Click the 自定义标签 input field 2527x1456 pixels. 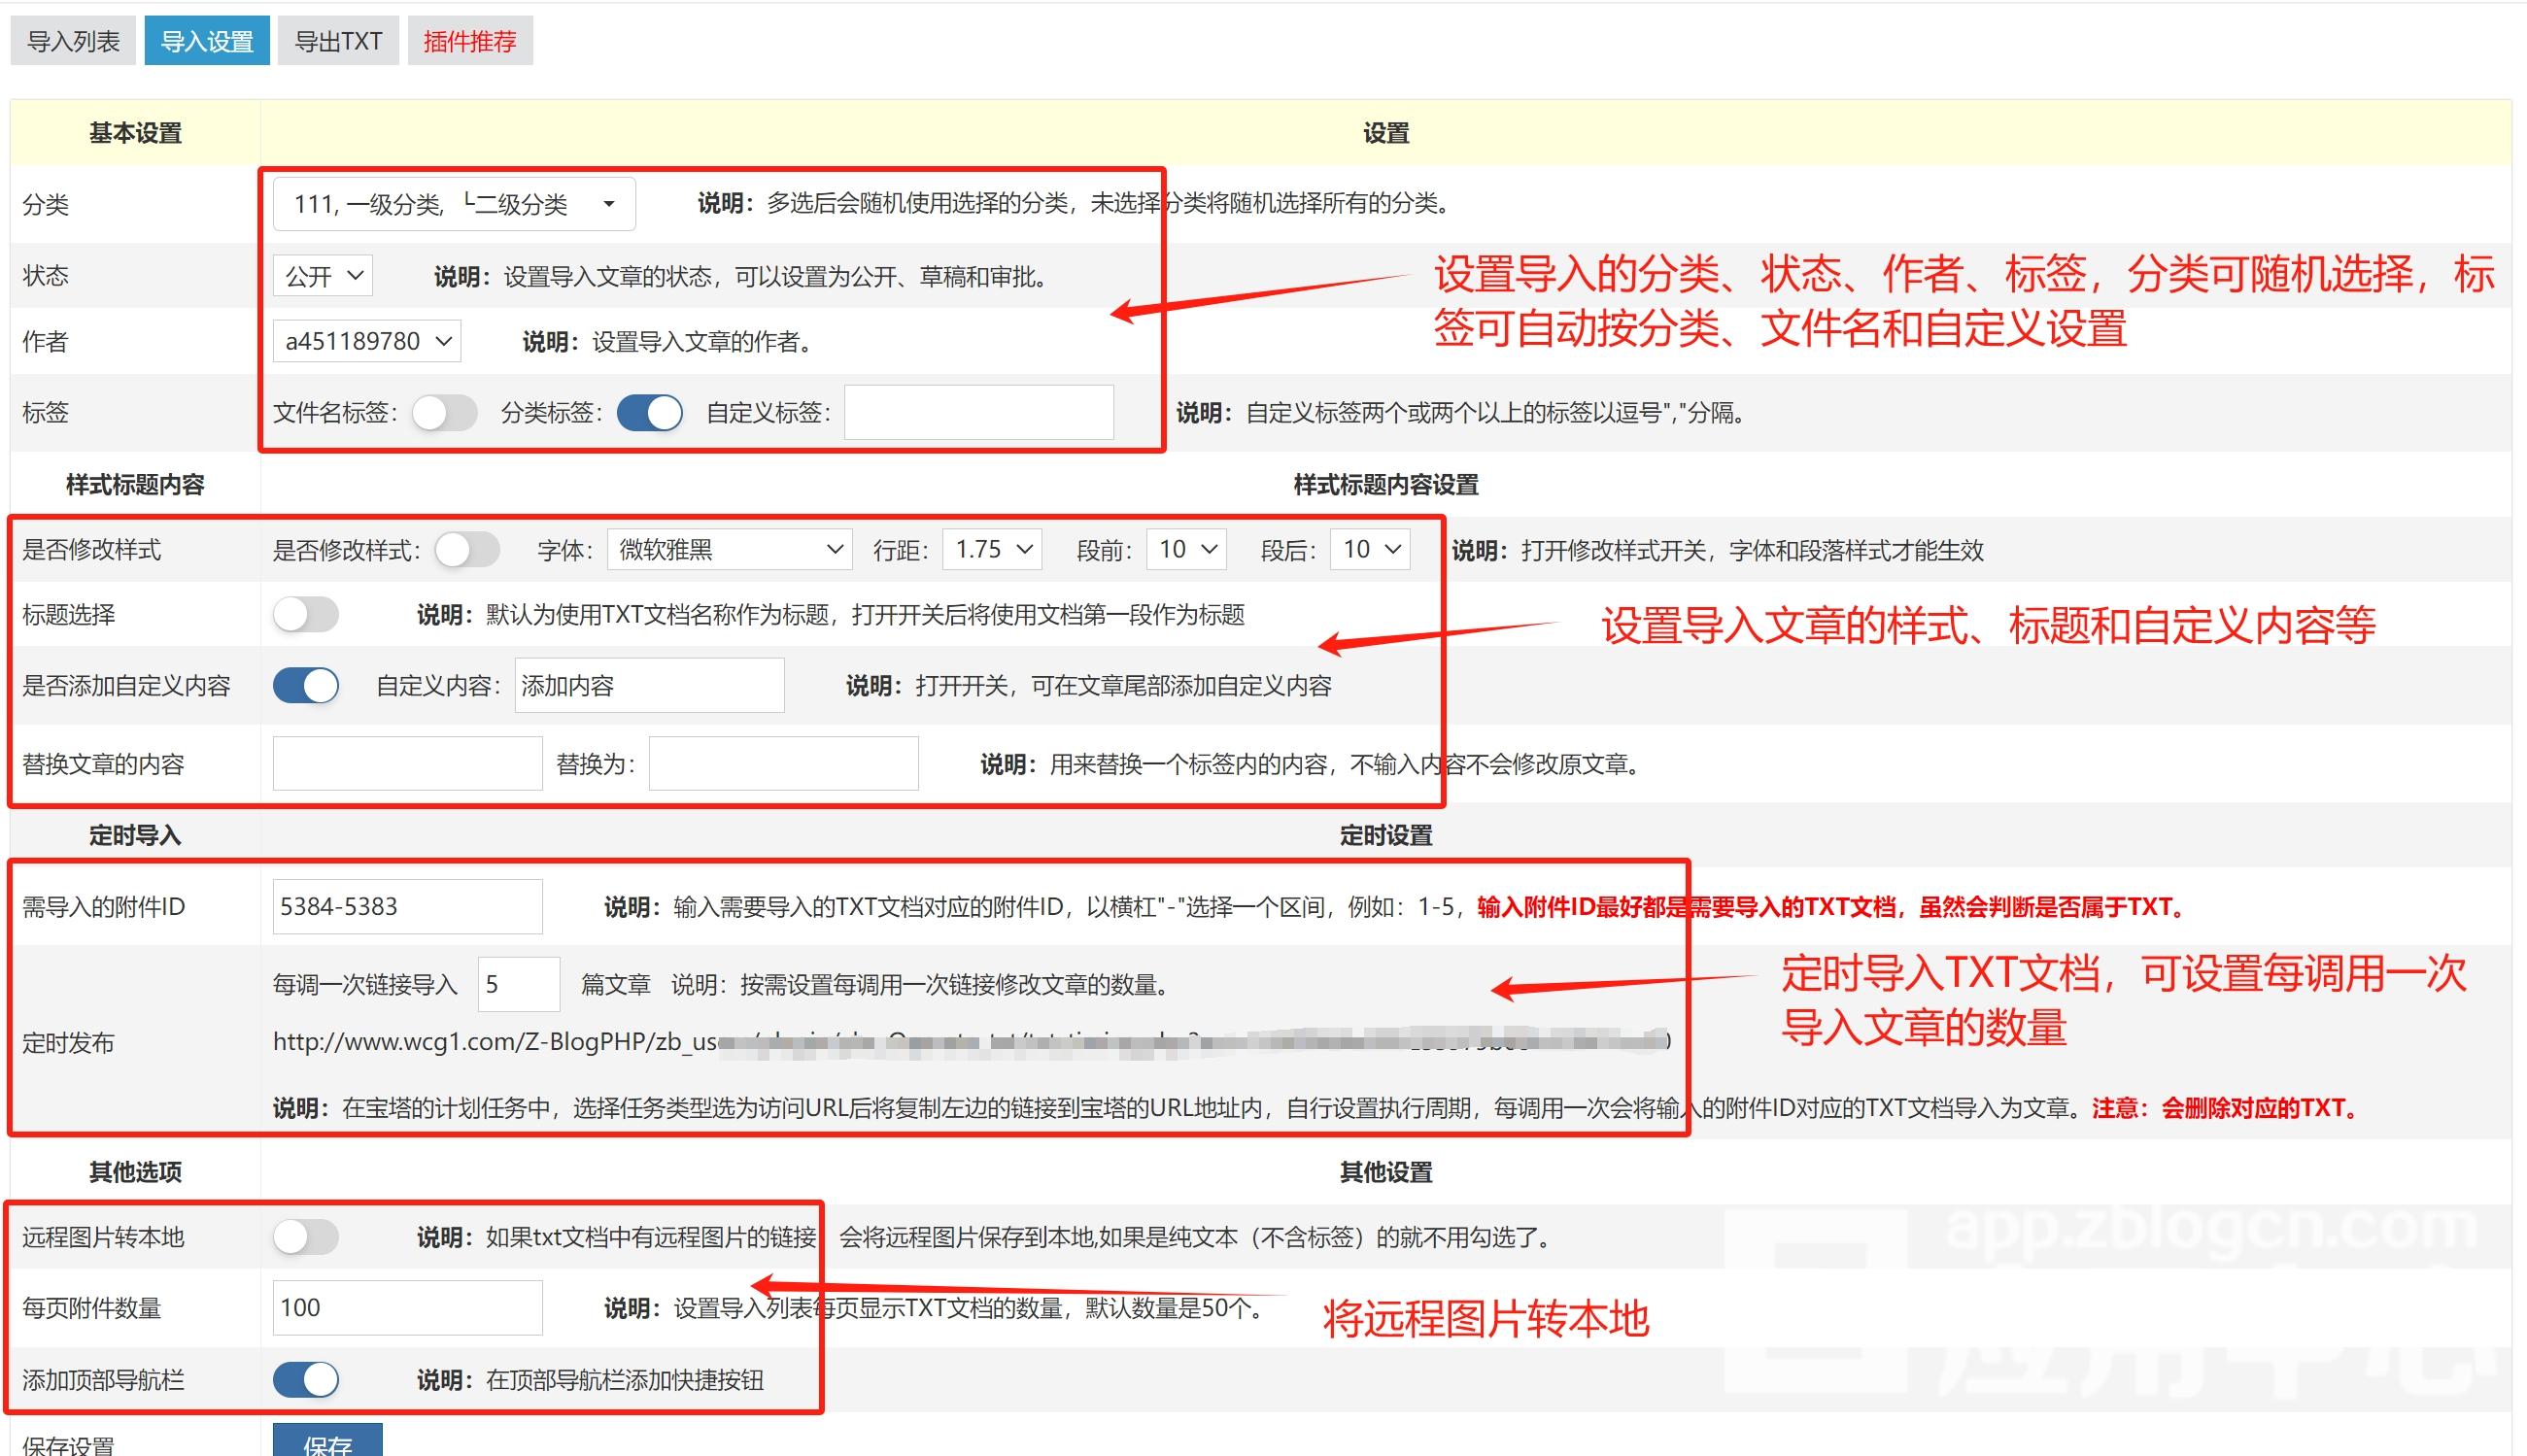pos(978,412)
